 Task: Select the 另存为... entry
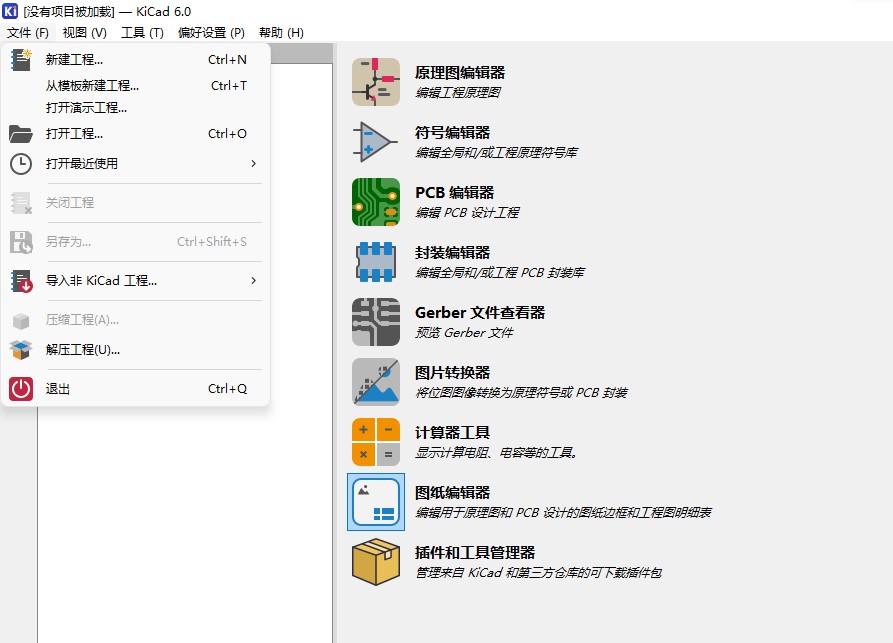coord(136,242)
